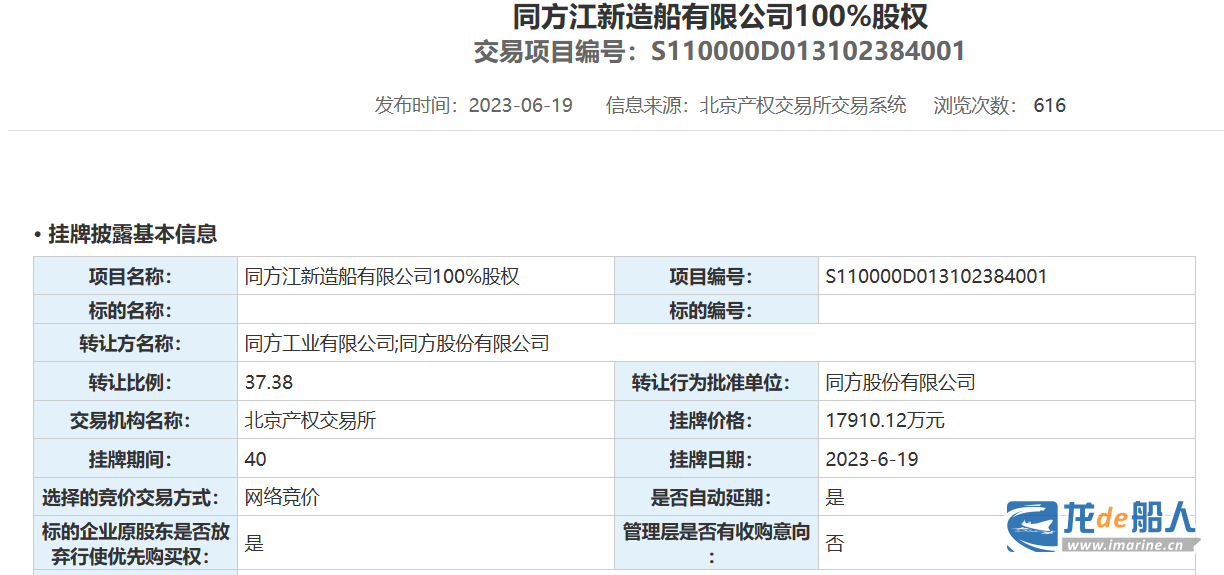Select the listing period value 40

coord(255,459)
